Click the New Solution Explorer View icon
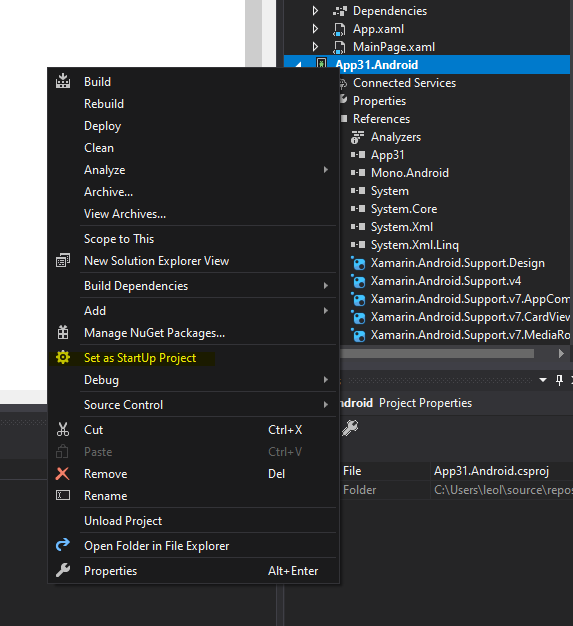This screenshot has height=626, width=573. [x=63, y=260]
